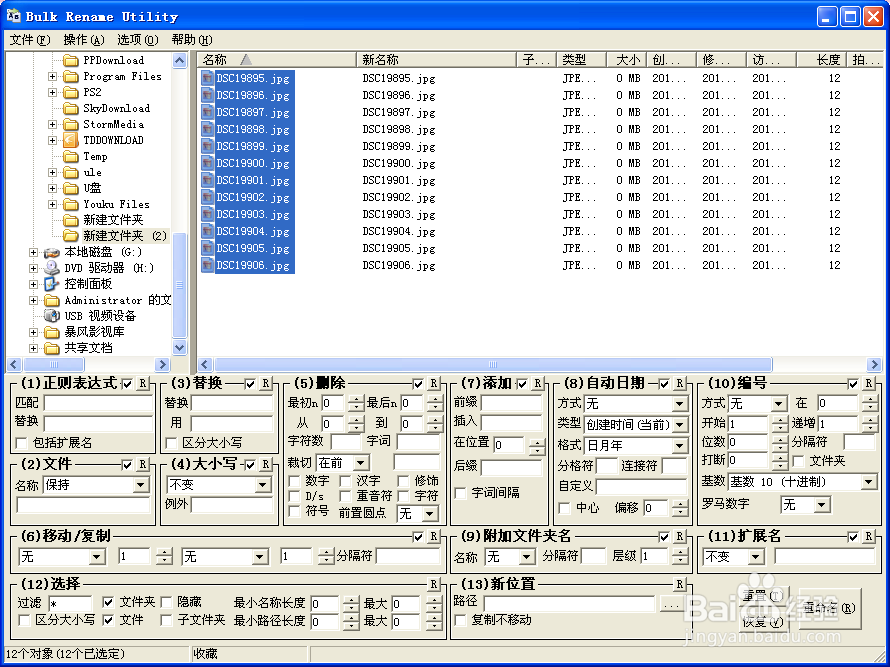Toggle the 正则表达式 panel enable checkbox
The width and height of the screenshot is (890, 667).
click(x=128, y=384)
